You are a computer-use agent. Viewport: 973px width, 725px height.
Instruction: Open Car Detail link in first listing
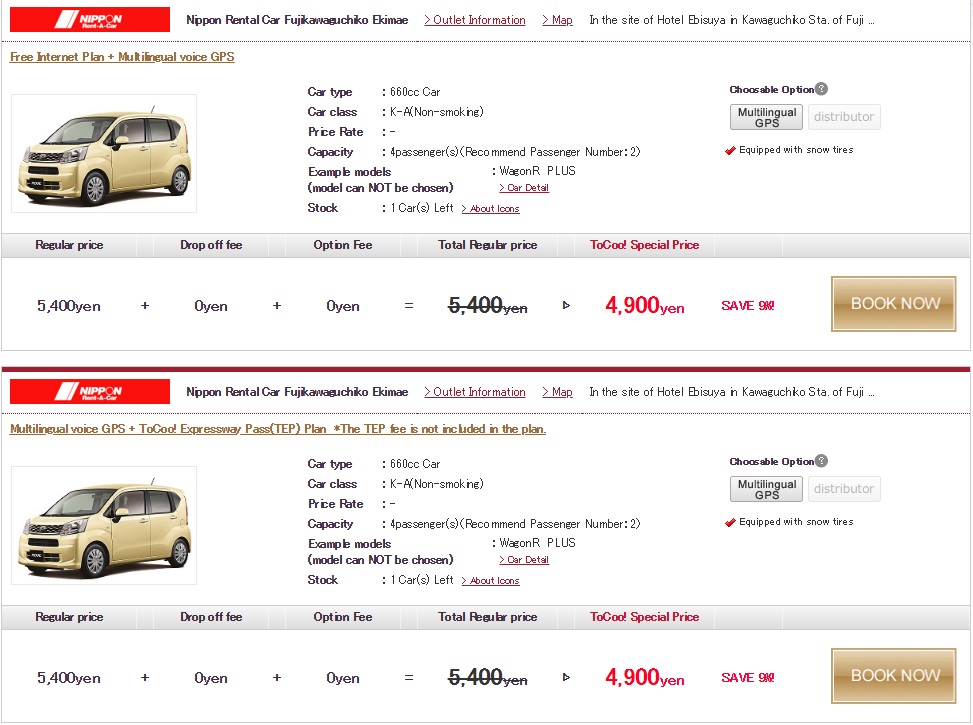(524, 188)
